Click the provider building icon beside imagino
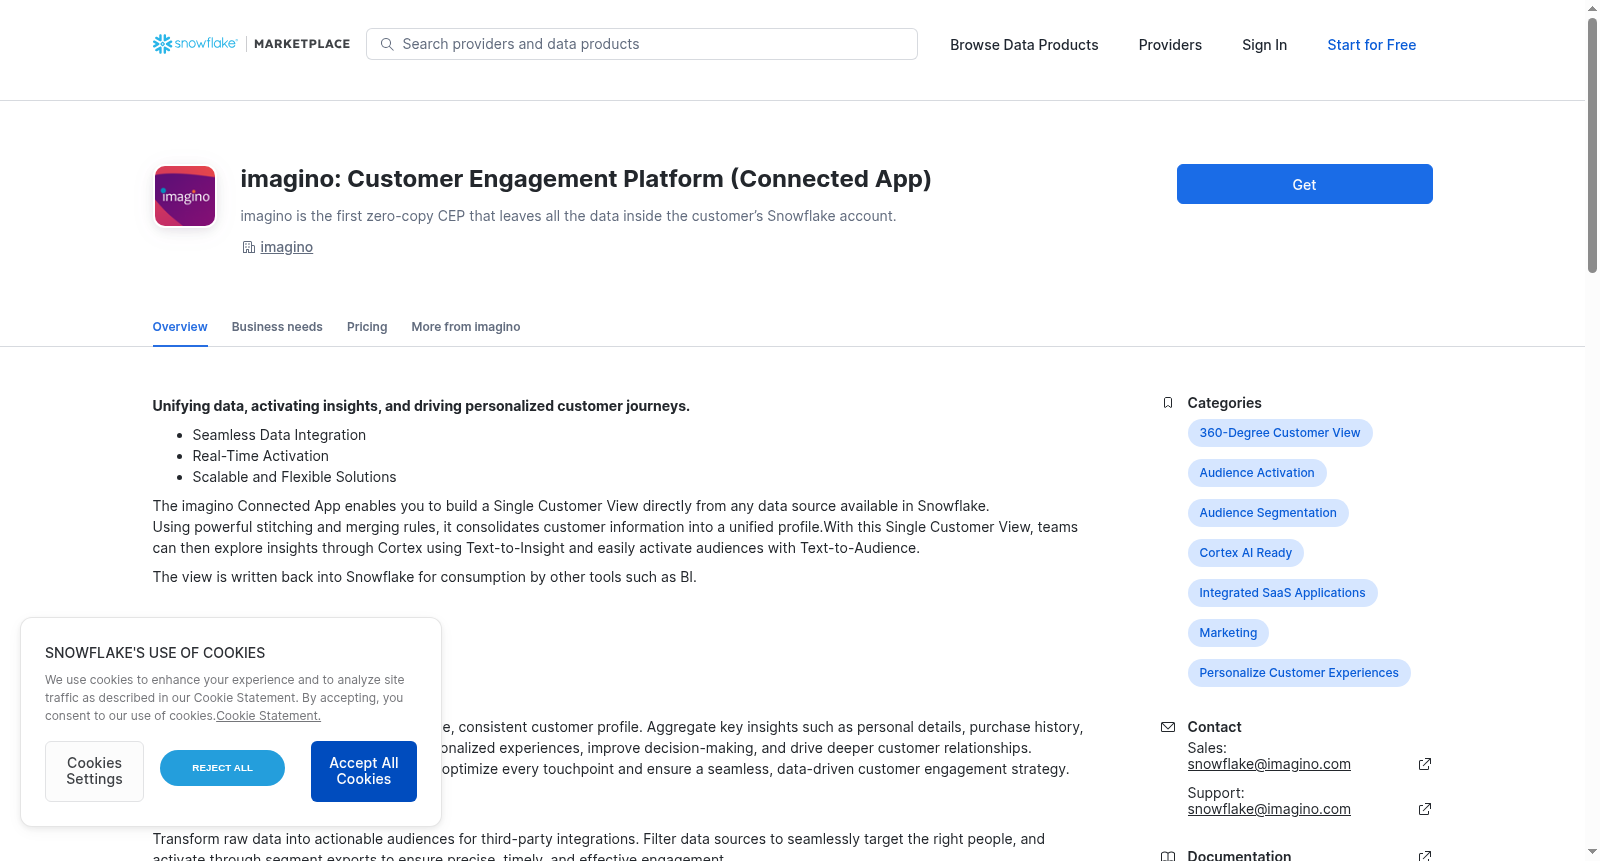 (x=249, y=247)
